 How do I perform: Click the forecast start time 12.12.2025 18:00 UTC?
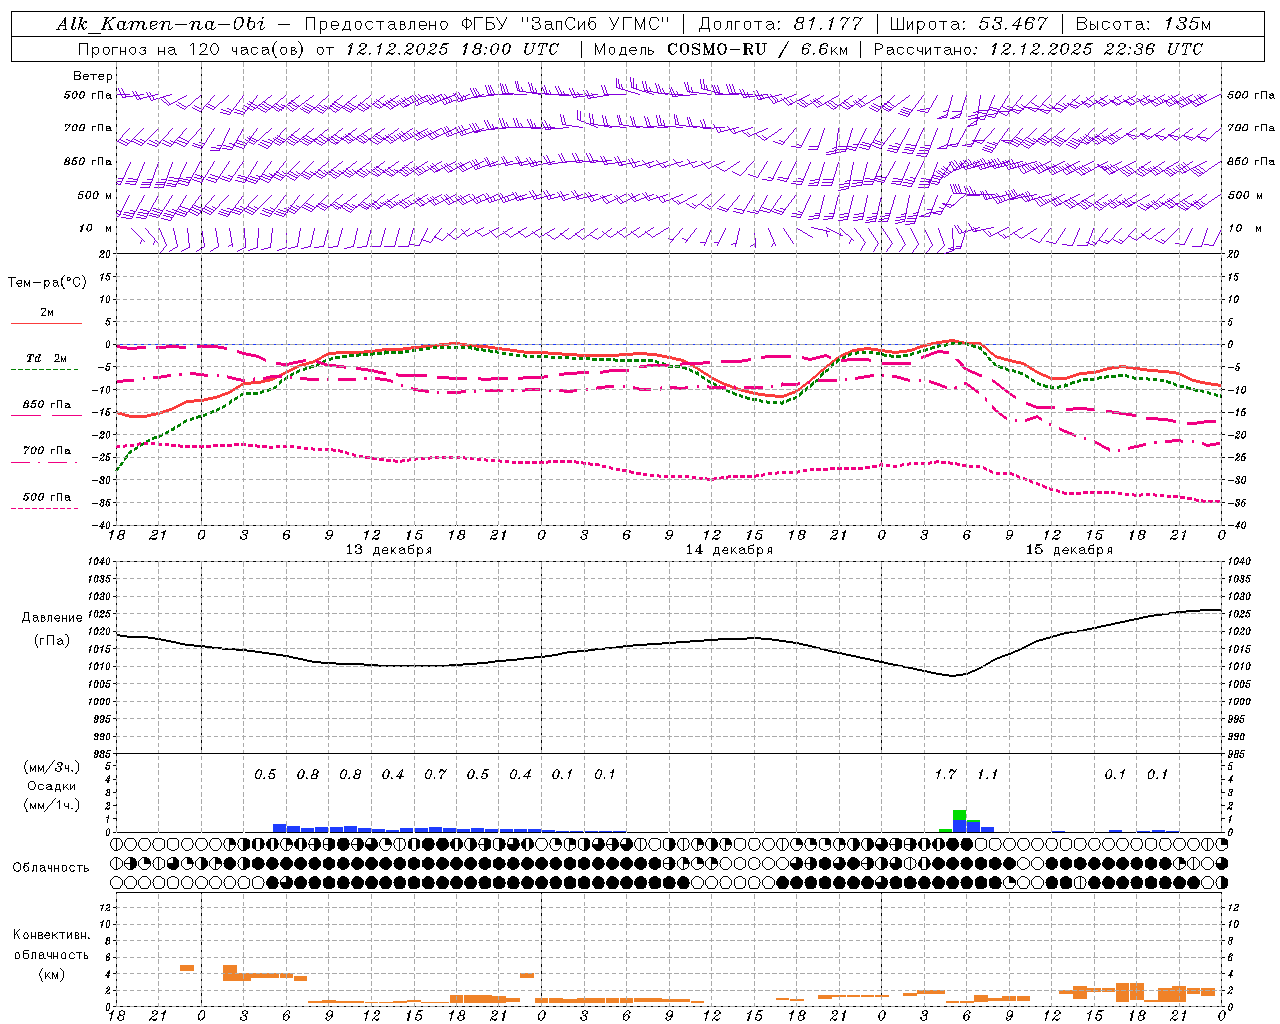click(452, 49)
